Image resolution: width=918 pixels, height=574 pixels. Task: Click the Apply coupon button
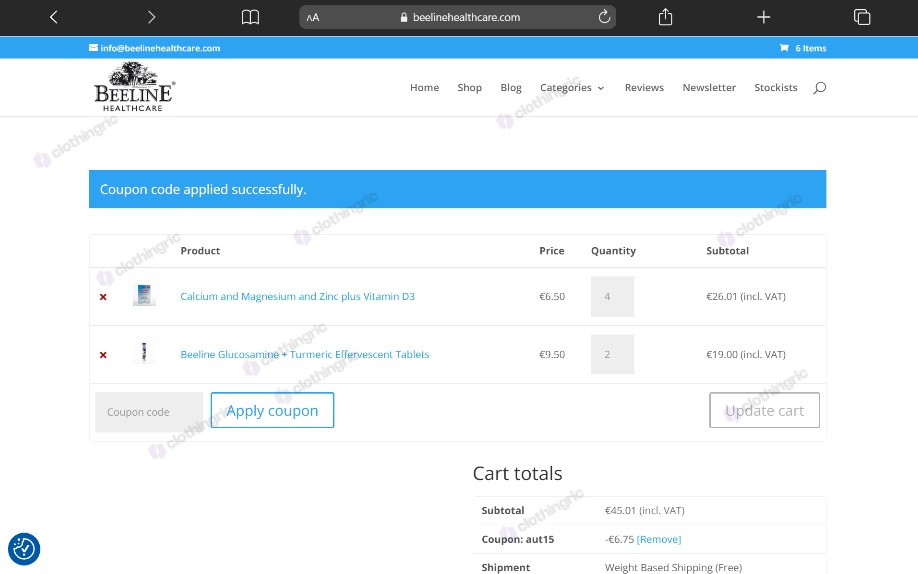point(272,410)
